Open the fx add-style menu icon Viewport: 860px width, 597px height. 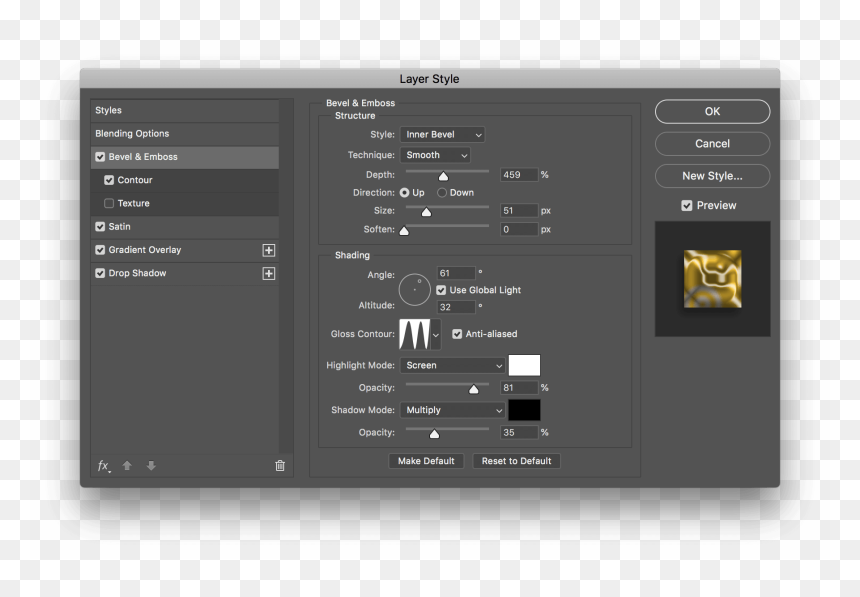[104, 466]
